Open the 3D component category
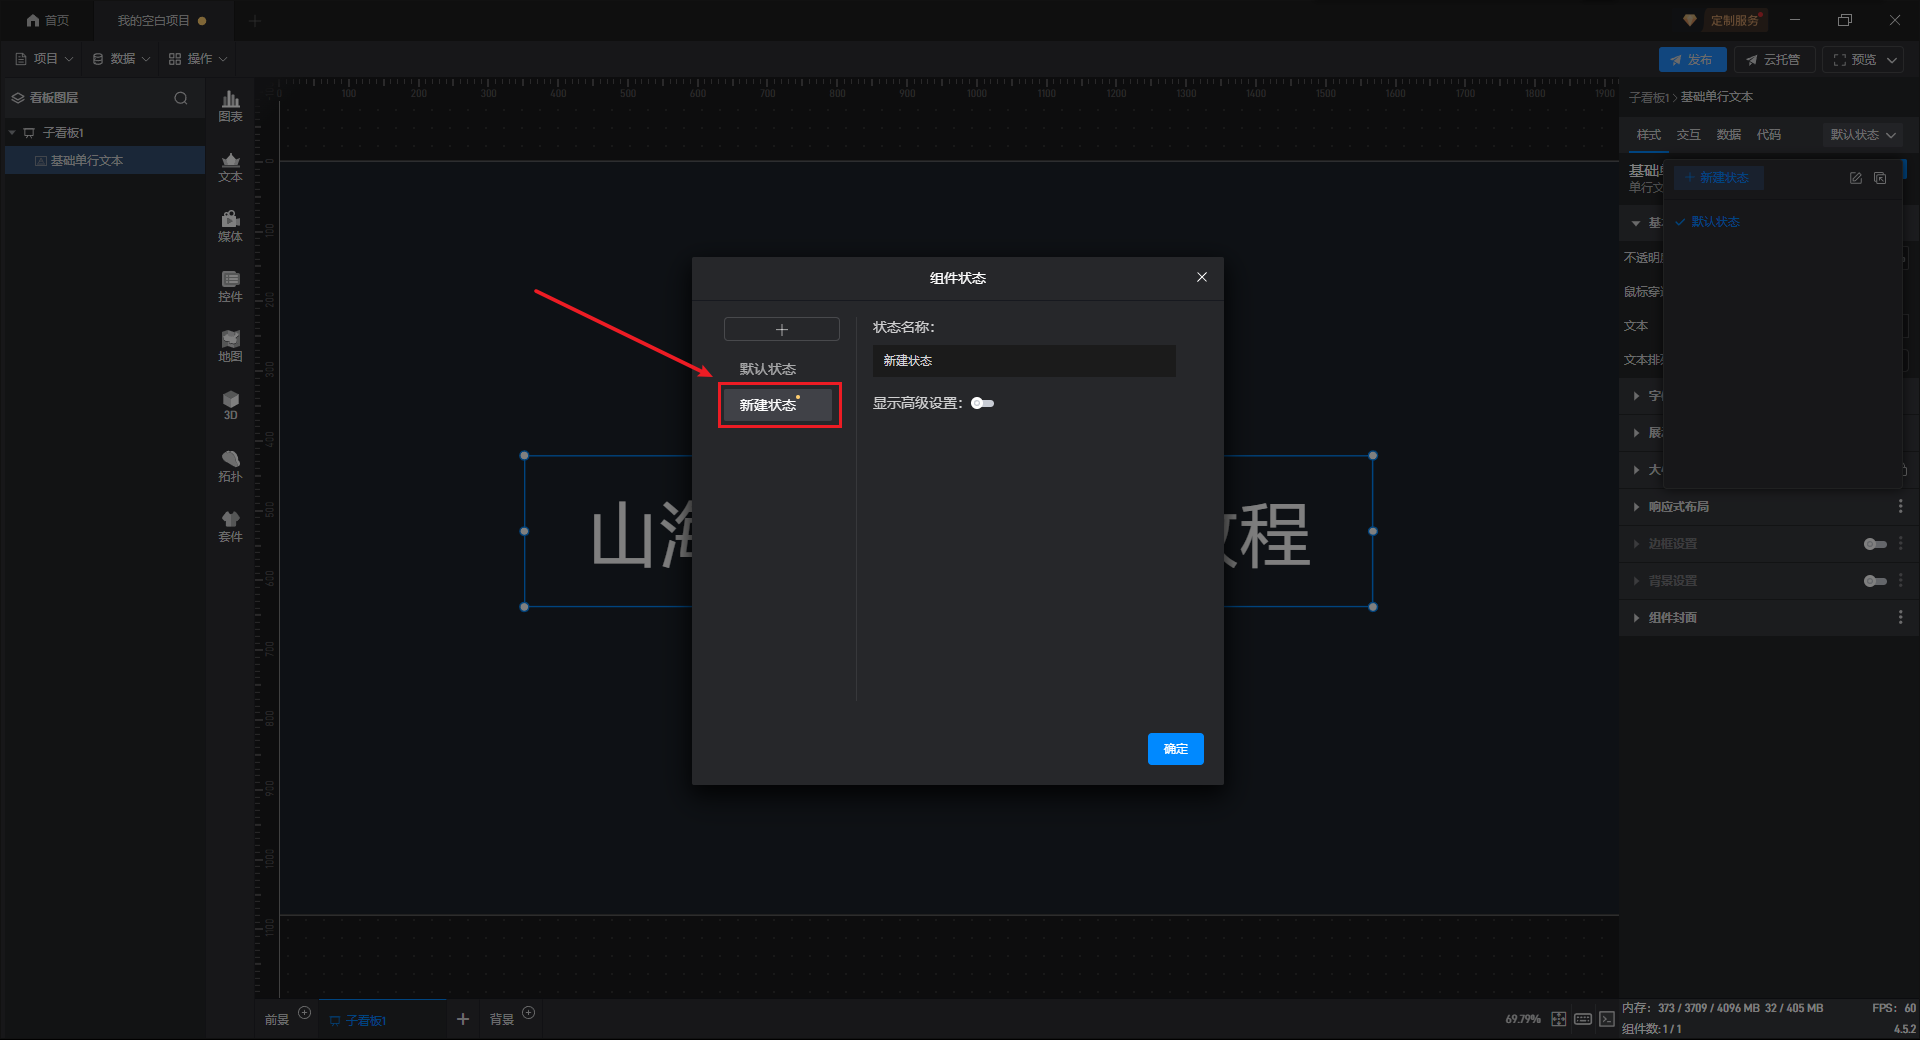The height and width of the screenshot is (1040, 1920). [230, 406]
